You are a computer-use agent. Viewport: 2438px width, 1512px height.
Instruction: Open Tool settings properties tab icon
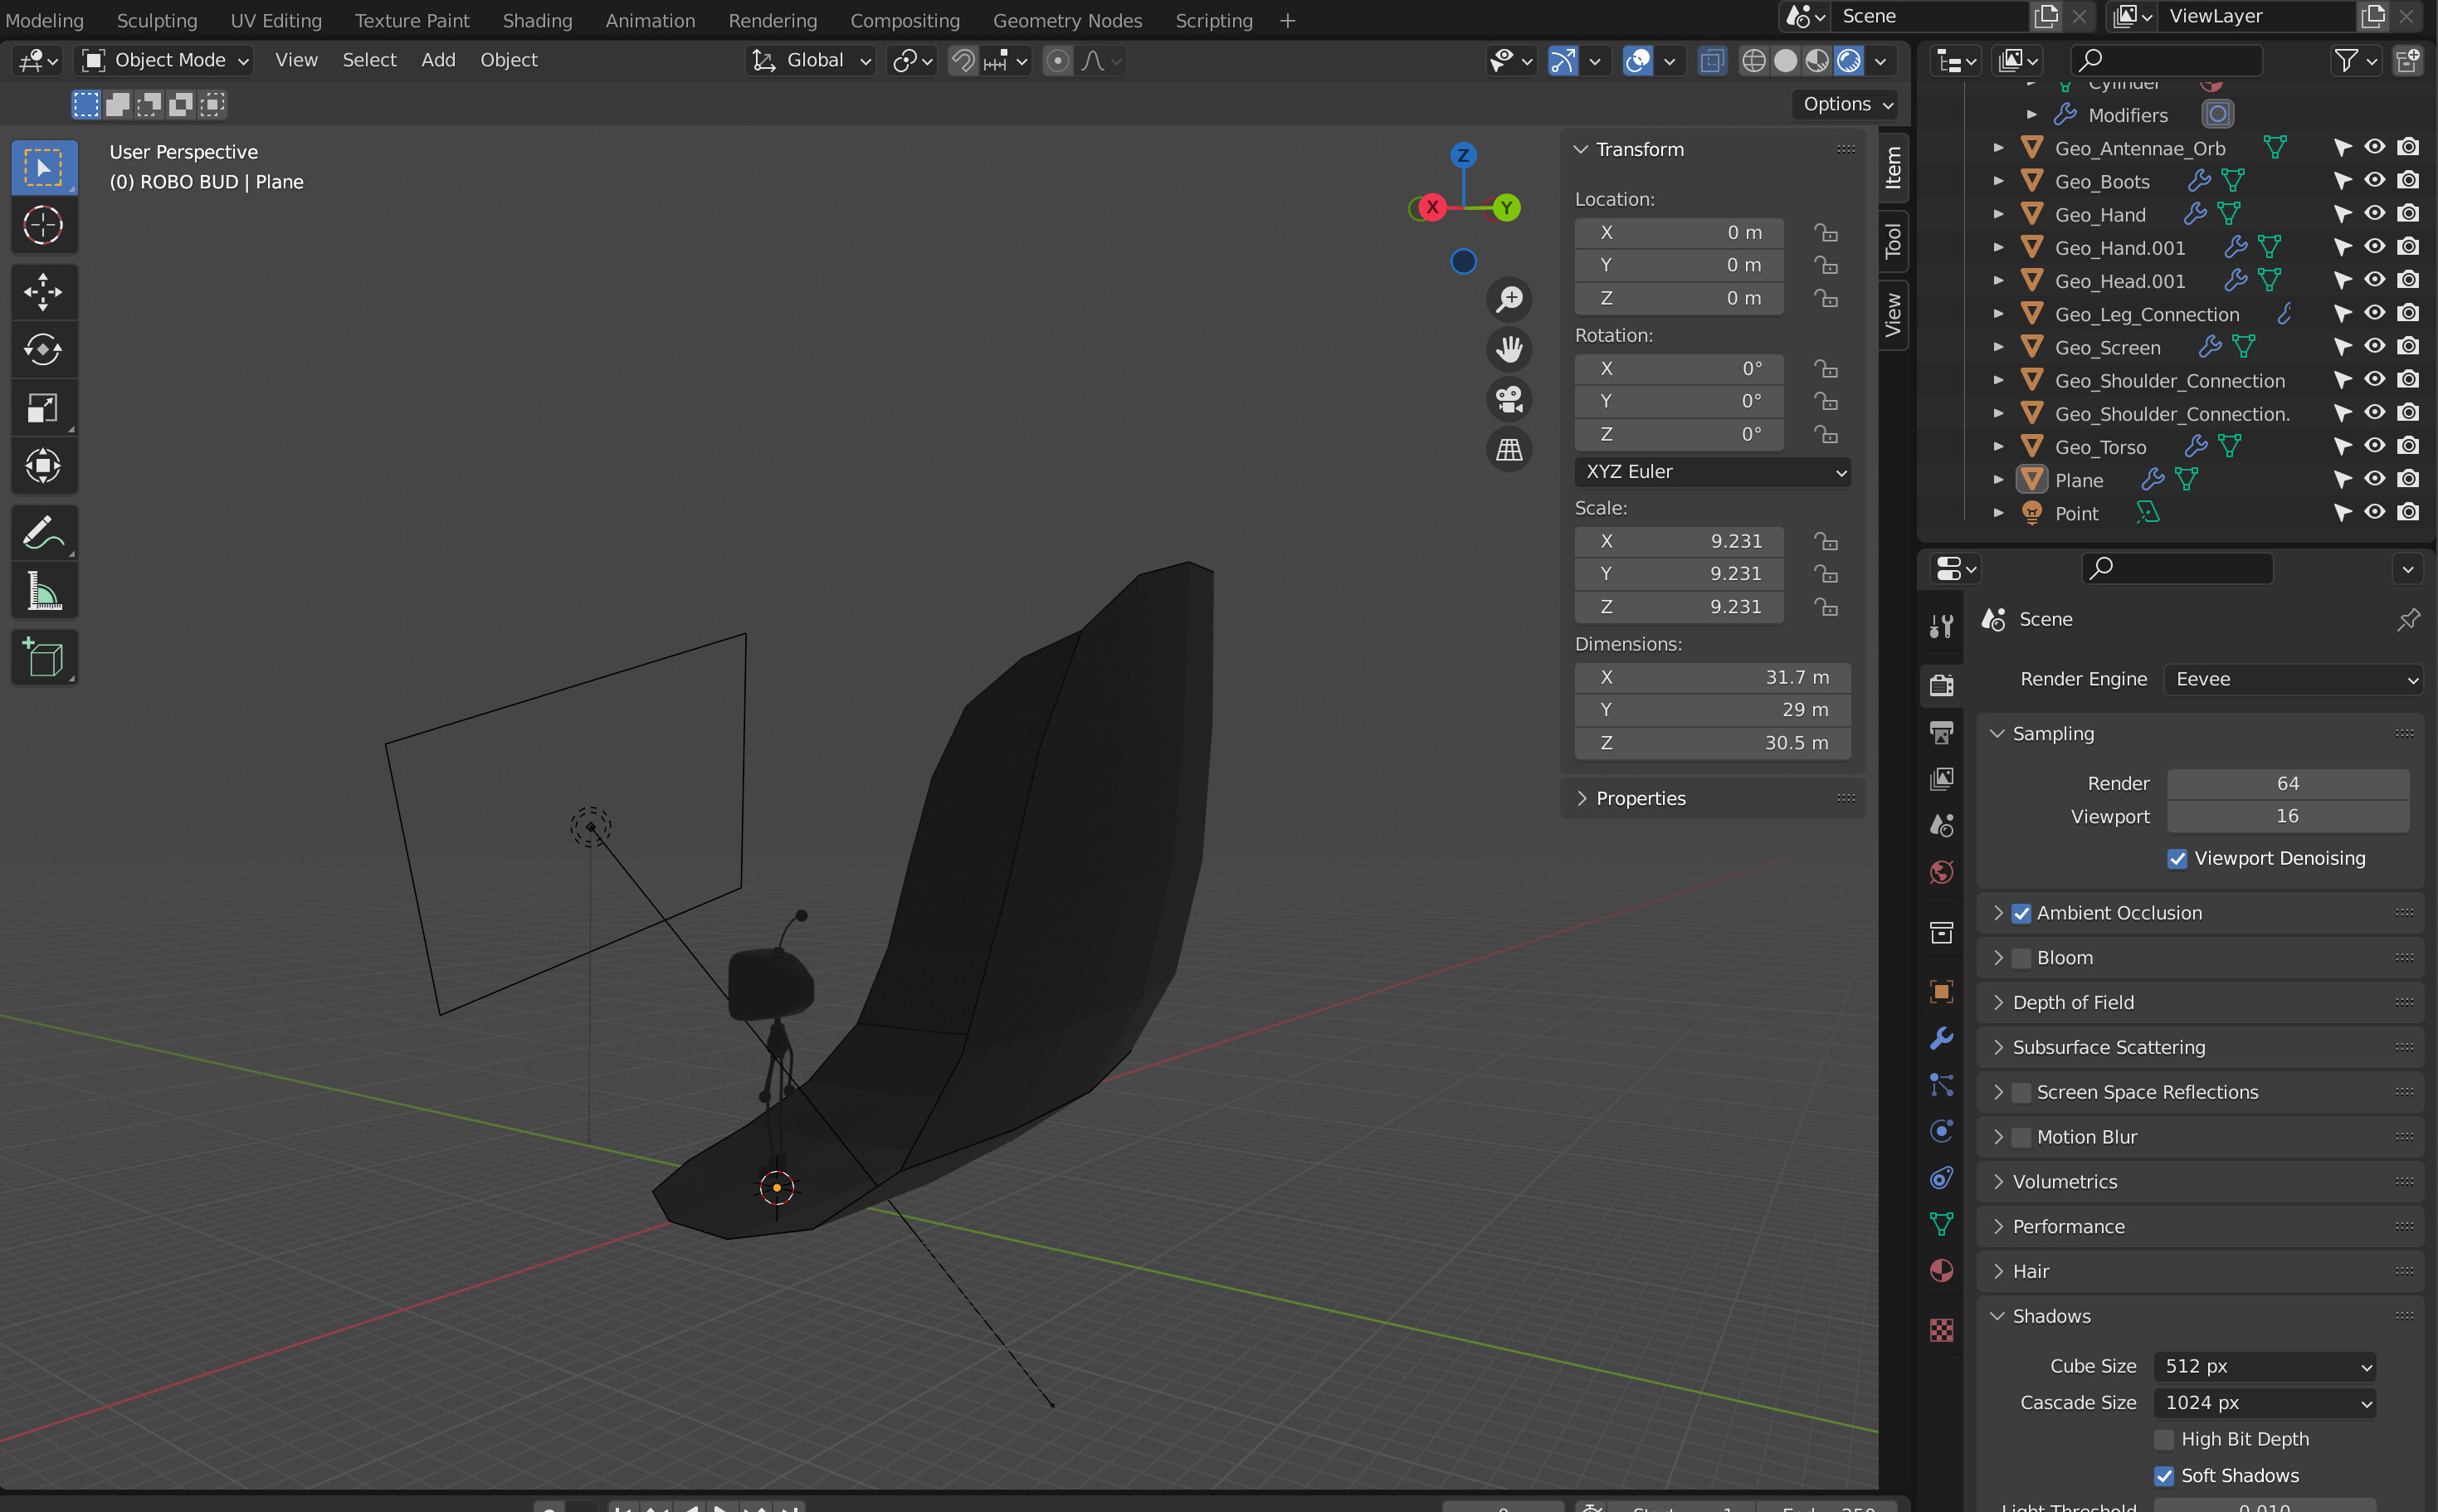pyautogui.click(x=1941, y=626)
